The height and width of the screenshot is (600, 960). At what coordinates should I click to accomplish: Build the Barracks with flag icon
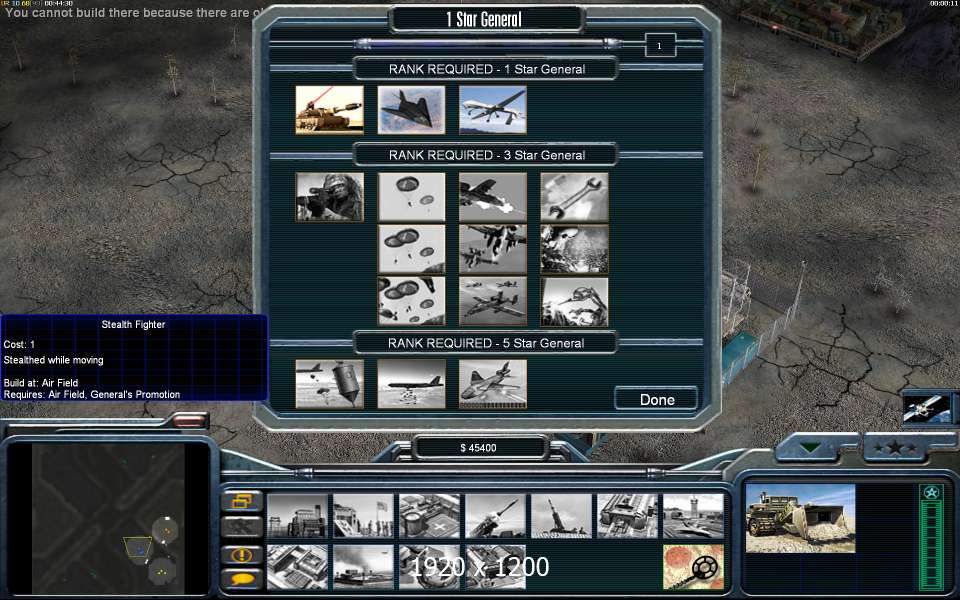[364, 516]
